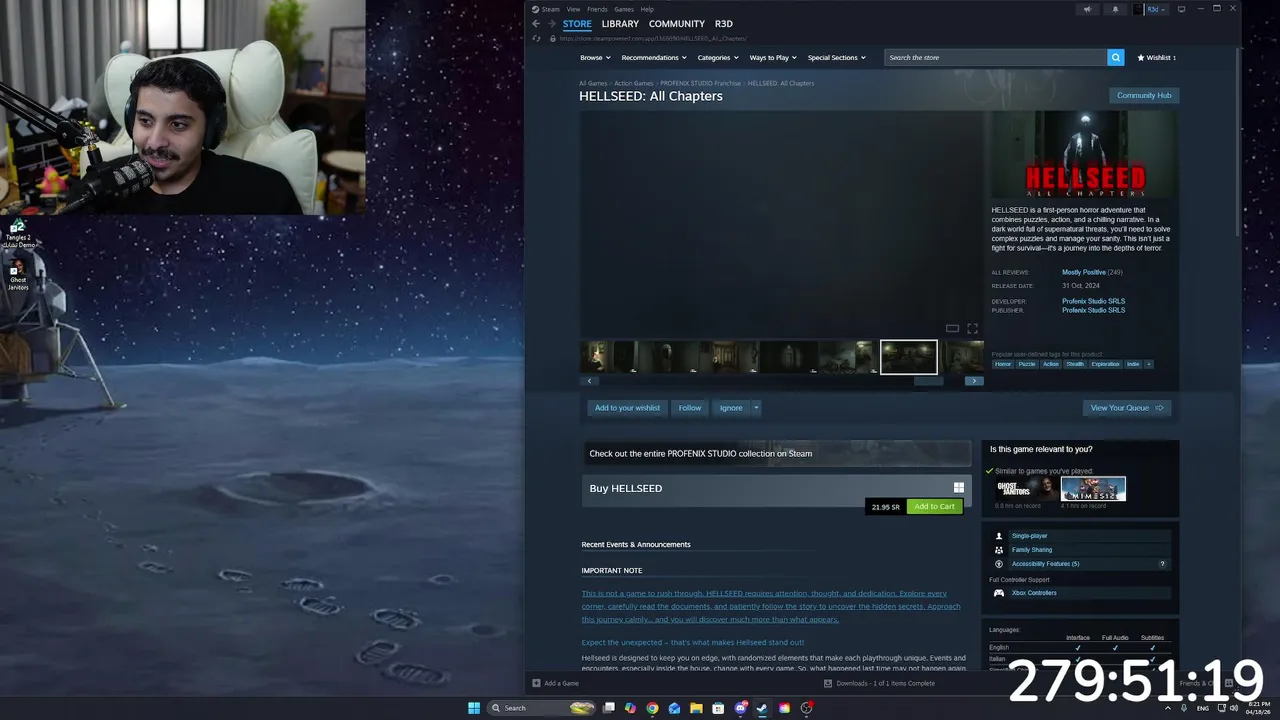The height and width of the screenshot is (720, 1280).
Task: Open Task View on the taskbar
Action: coord(608,708)
